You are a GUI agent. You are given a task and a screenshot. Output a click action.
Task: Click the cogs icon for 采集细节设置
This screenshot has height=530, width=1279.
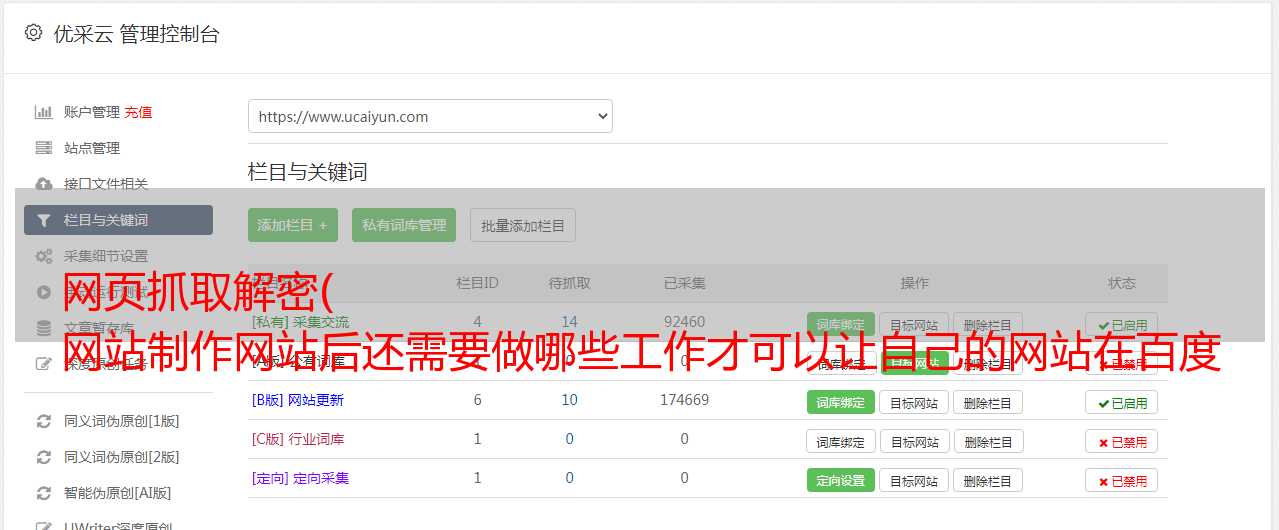pyautogui.click(x=44, y=256)
